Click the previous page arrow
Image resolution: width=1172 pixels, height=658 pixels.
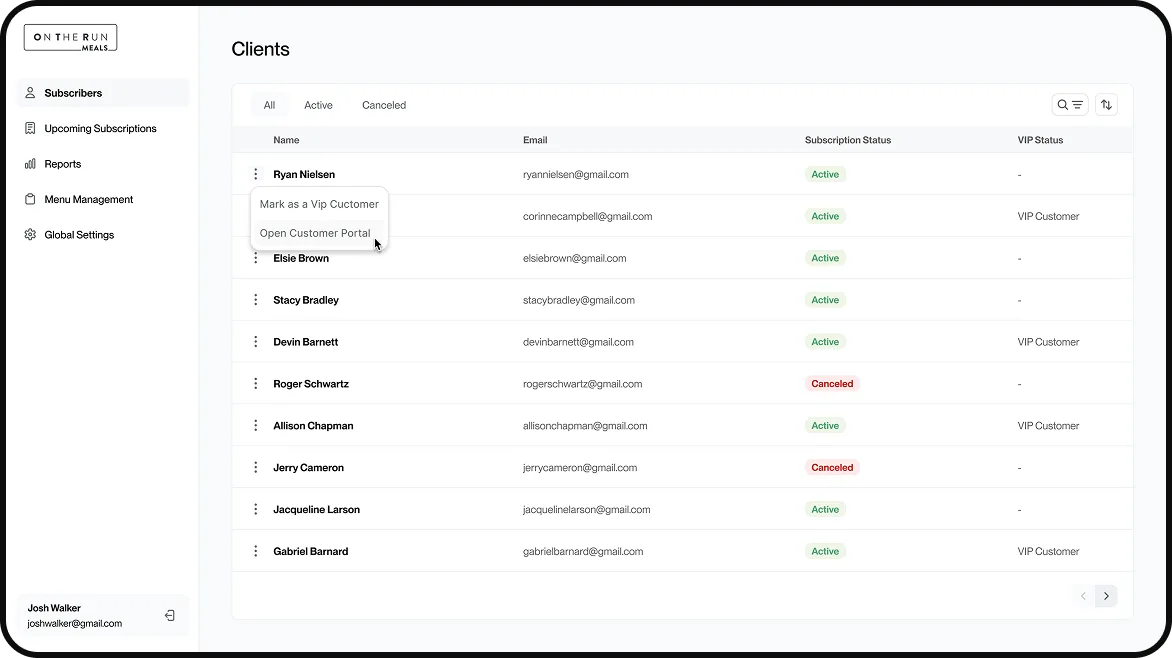click(x=1083, y=596)
